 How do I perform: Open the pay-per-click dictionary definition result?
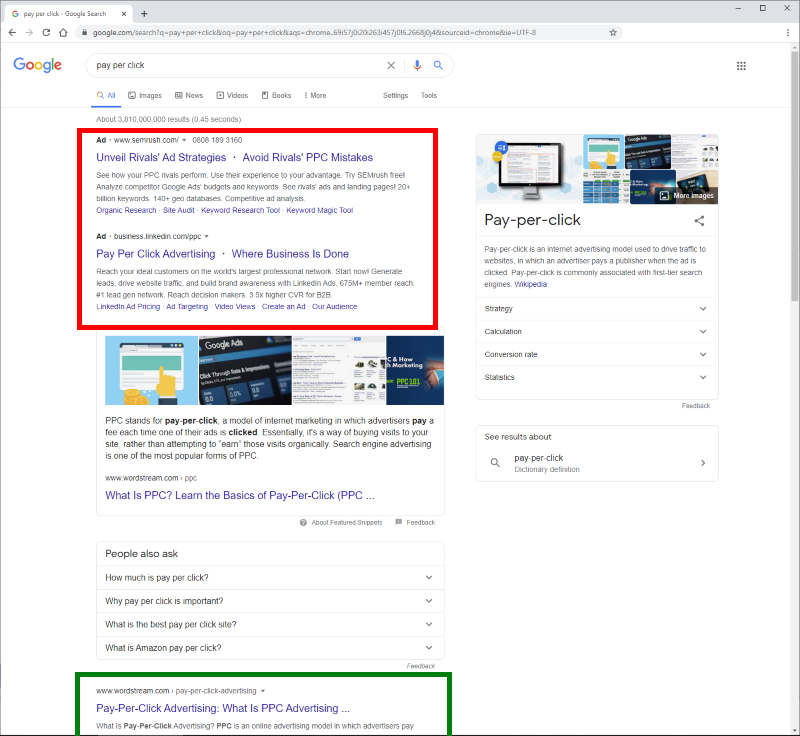tap(597, 463)
